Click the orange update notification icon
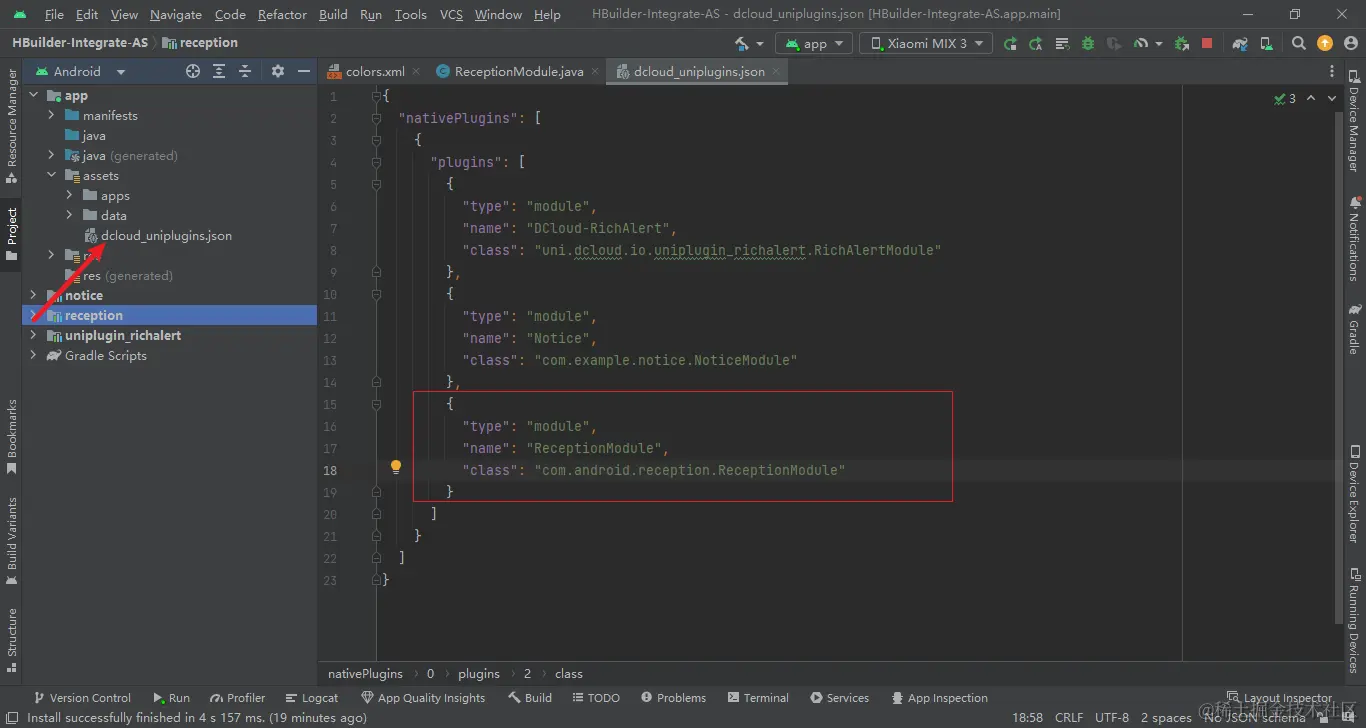 1325,43
